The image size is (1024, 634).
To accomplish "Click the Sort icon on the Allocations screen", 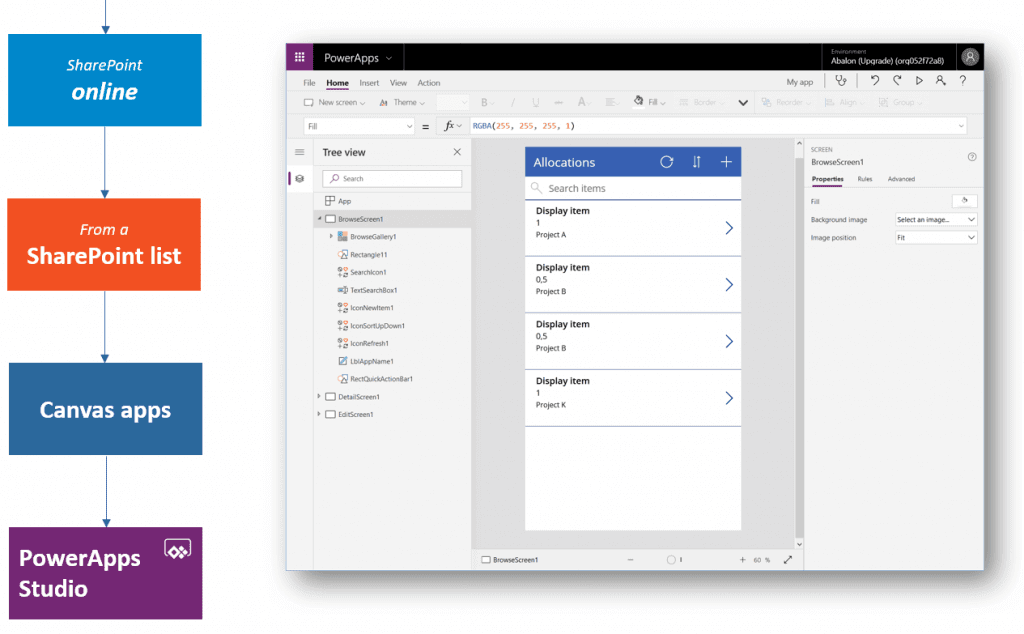I will pyautogui.click(x=697, y=161).
